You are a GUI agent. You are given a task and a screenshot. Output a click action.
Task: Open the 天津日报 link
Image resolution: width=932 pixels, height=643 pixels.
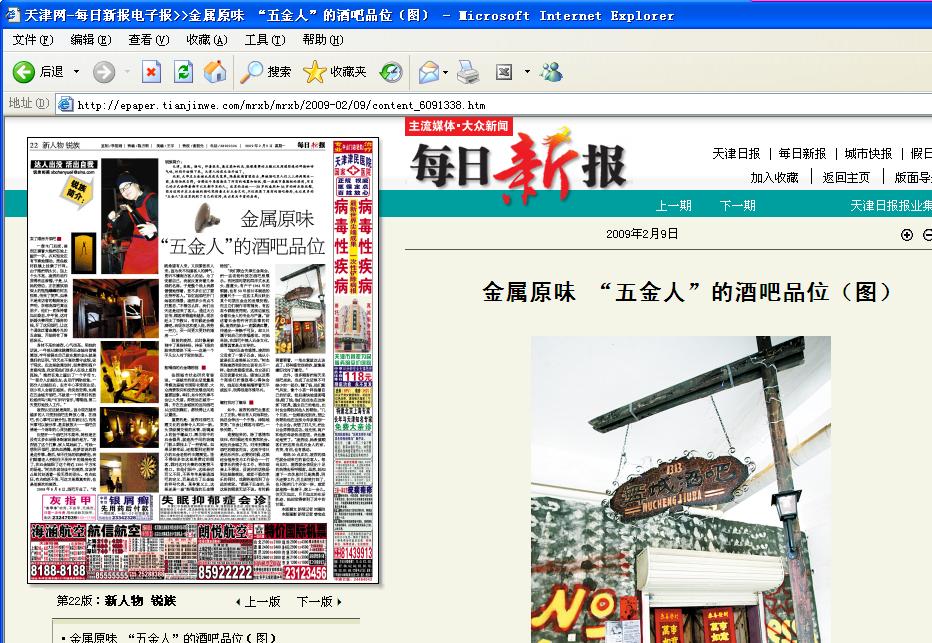coord(736,154)
